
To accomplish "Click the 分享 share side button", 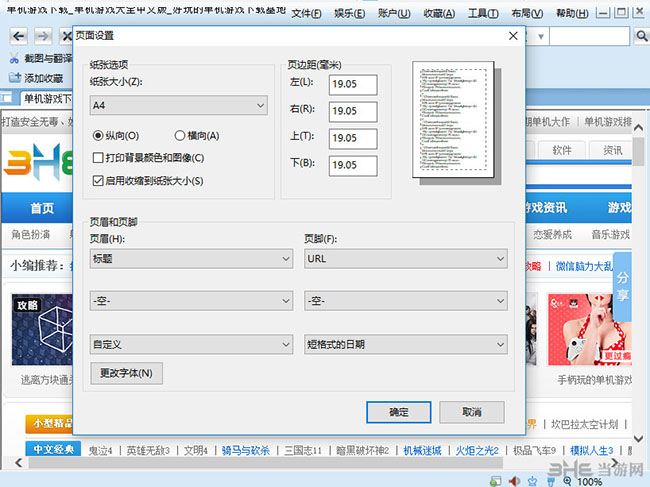I will [622, 286].
